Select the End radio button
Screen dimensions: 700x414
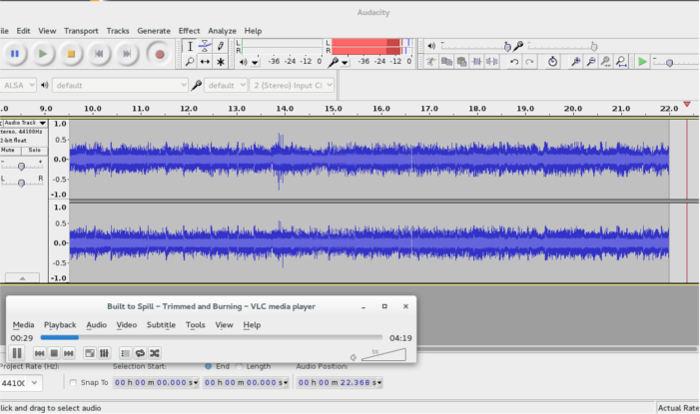tap(208, 367)
